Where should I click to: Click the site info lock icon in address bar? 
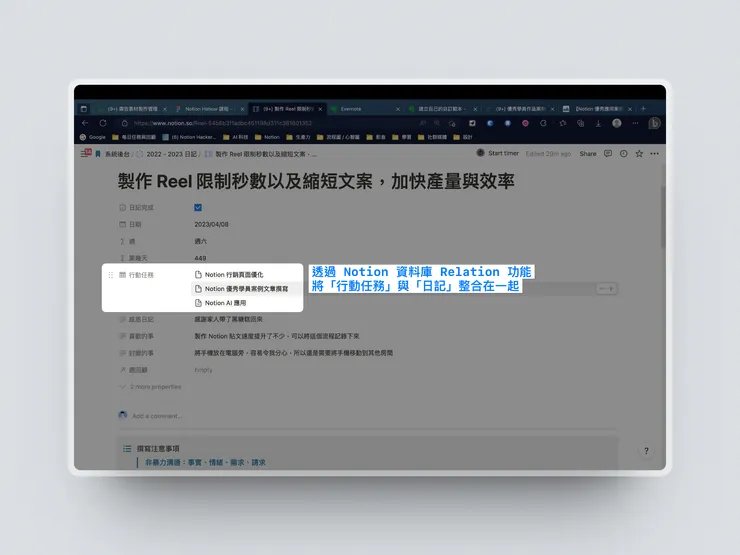[x=125, y=123]
